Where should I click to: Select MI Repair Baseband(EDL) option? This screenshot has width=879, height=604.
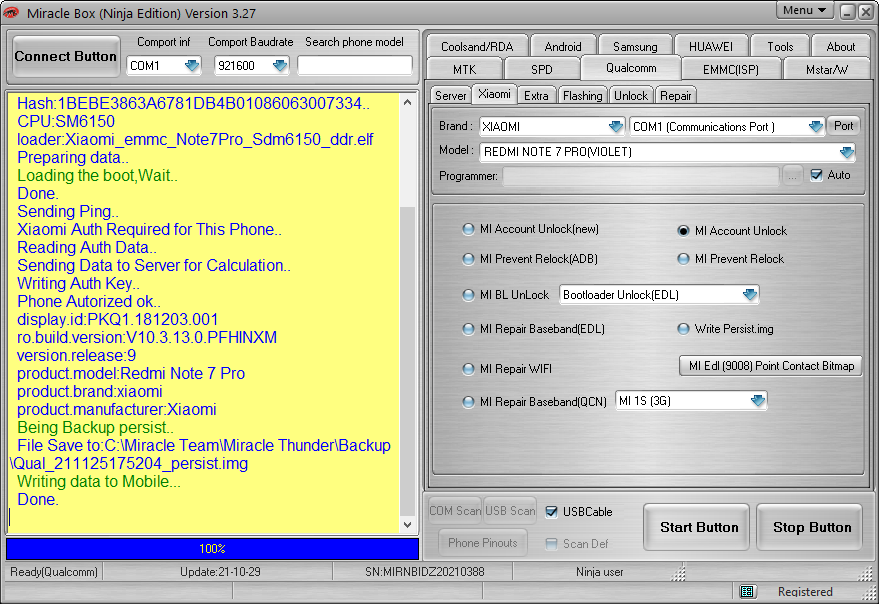coord(468,329)
